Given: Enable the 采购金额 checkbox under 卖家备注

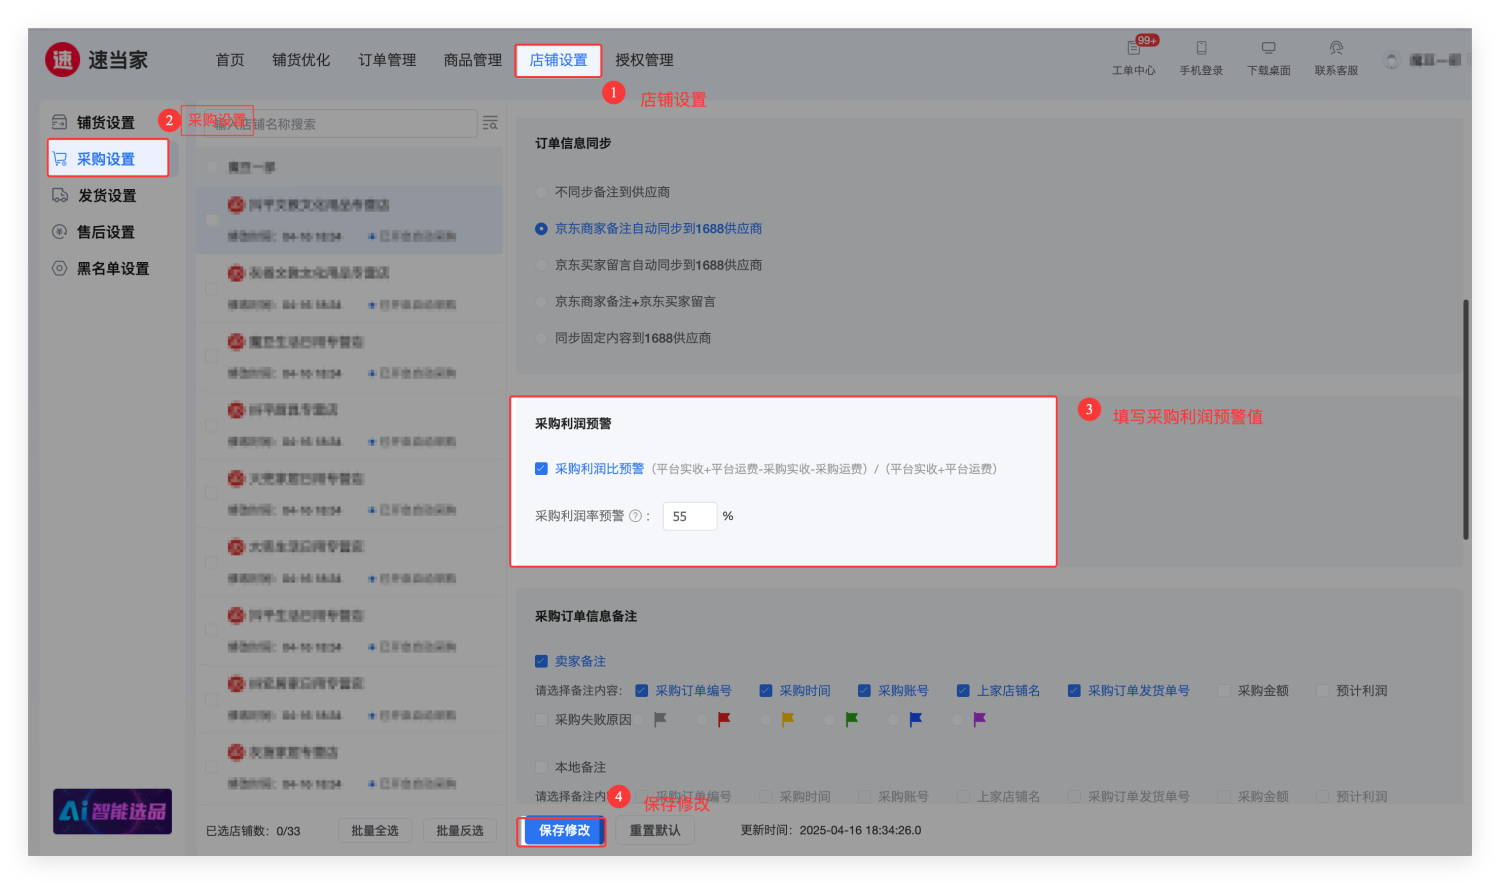Looking at the screenshot, I should [1224, 691].
